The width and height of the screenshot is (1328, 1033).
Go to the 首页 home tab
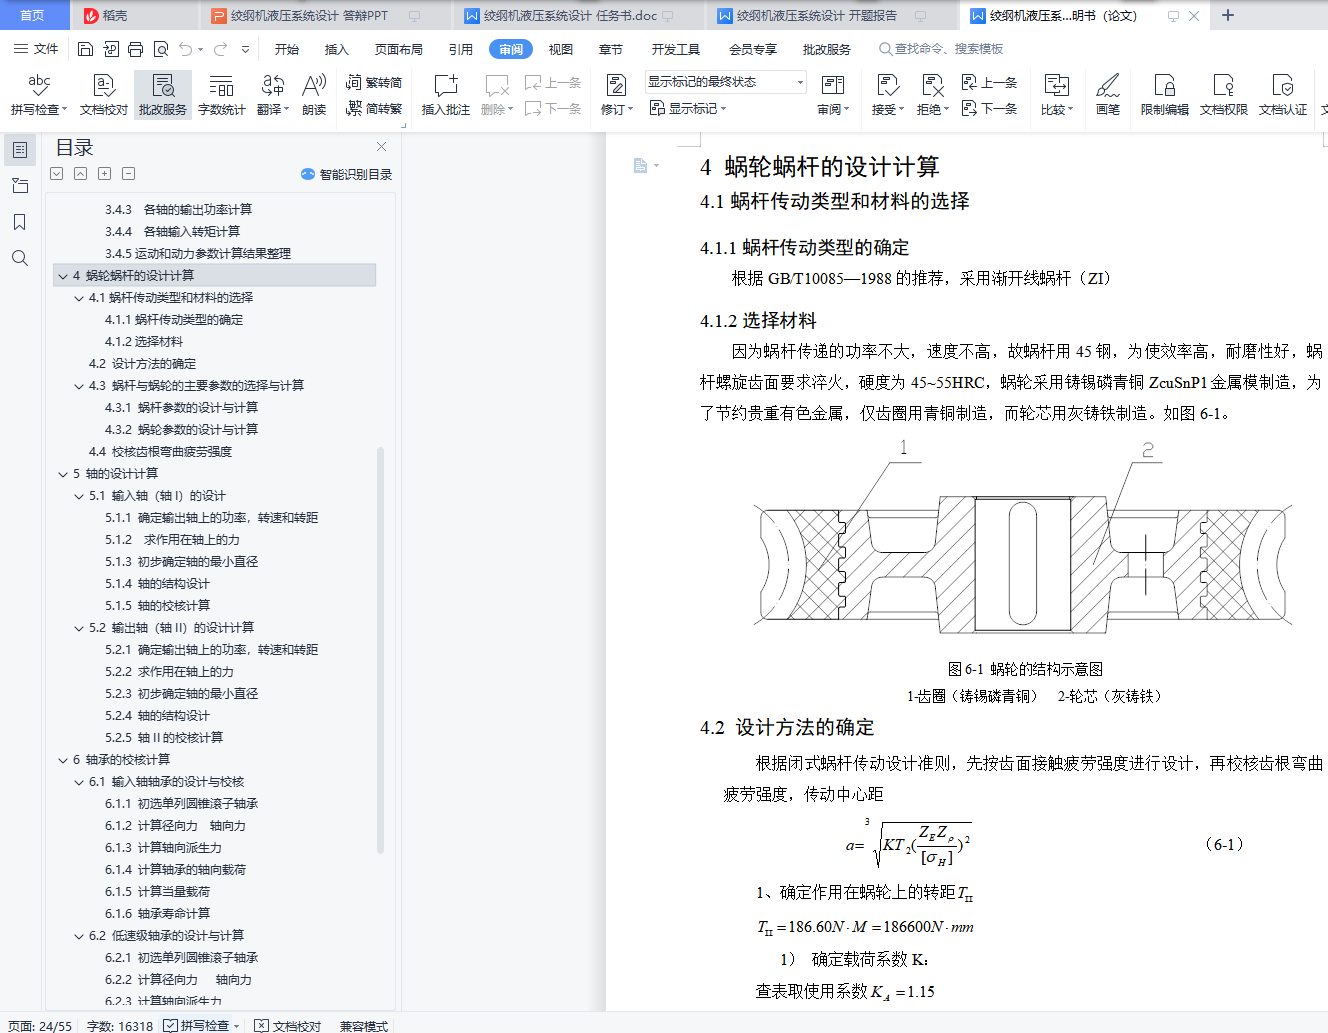(x=33, y=15)
